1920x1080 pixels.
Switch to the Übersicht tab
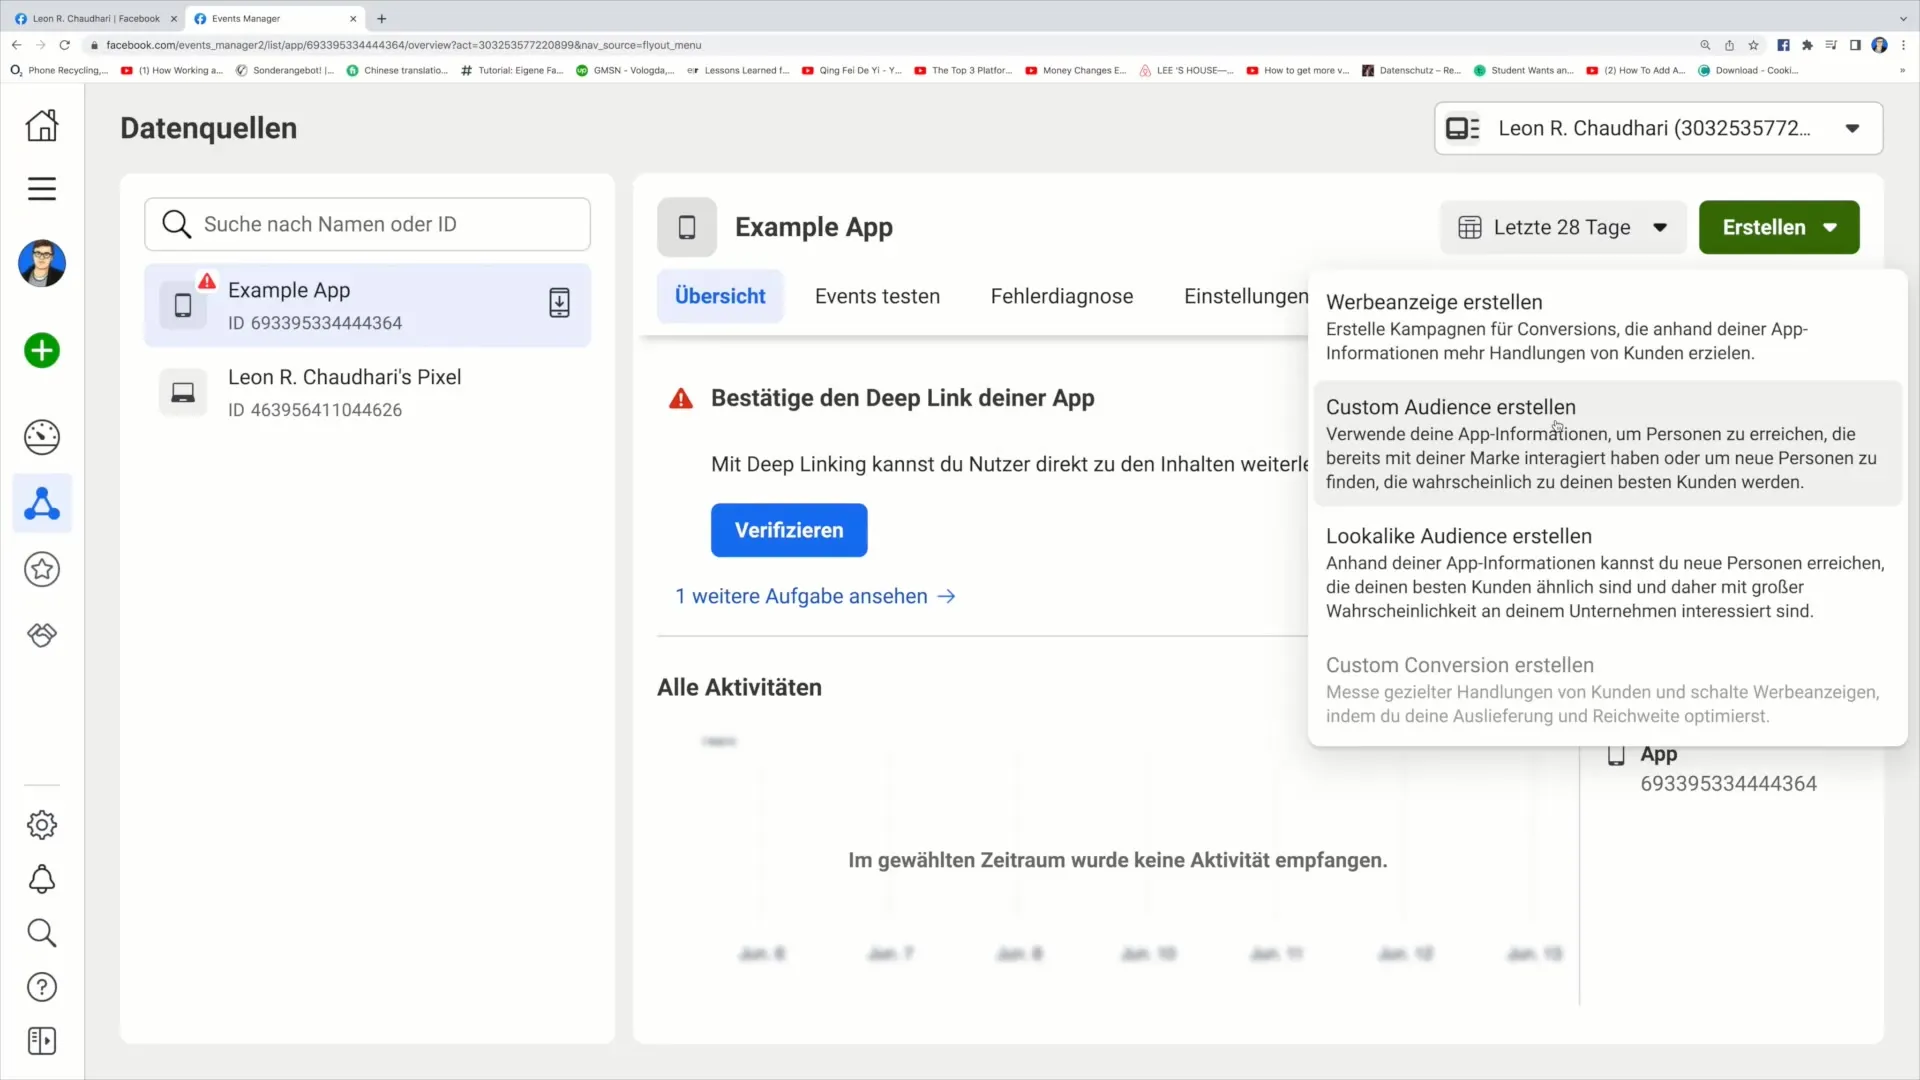pos(720,296)
